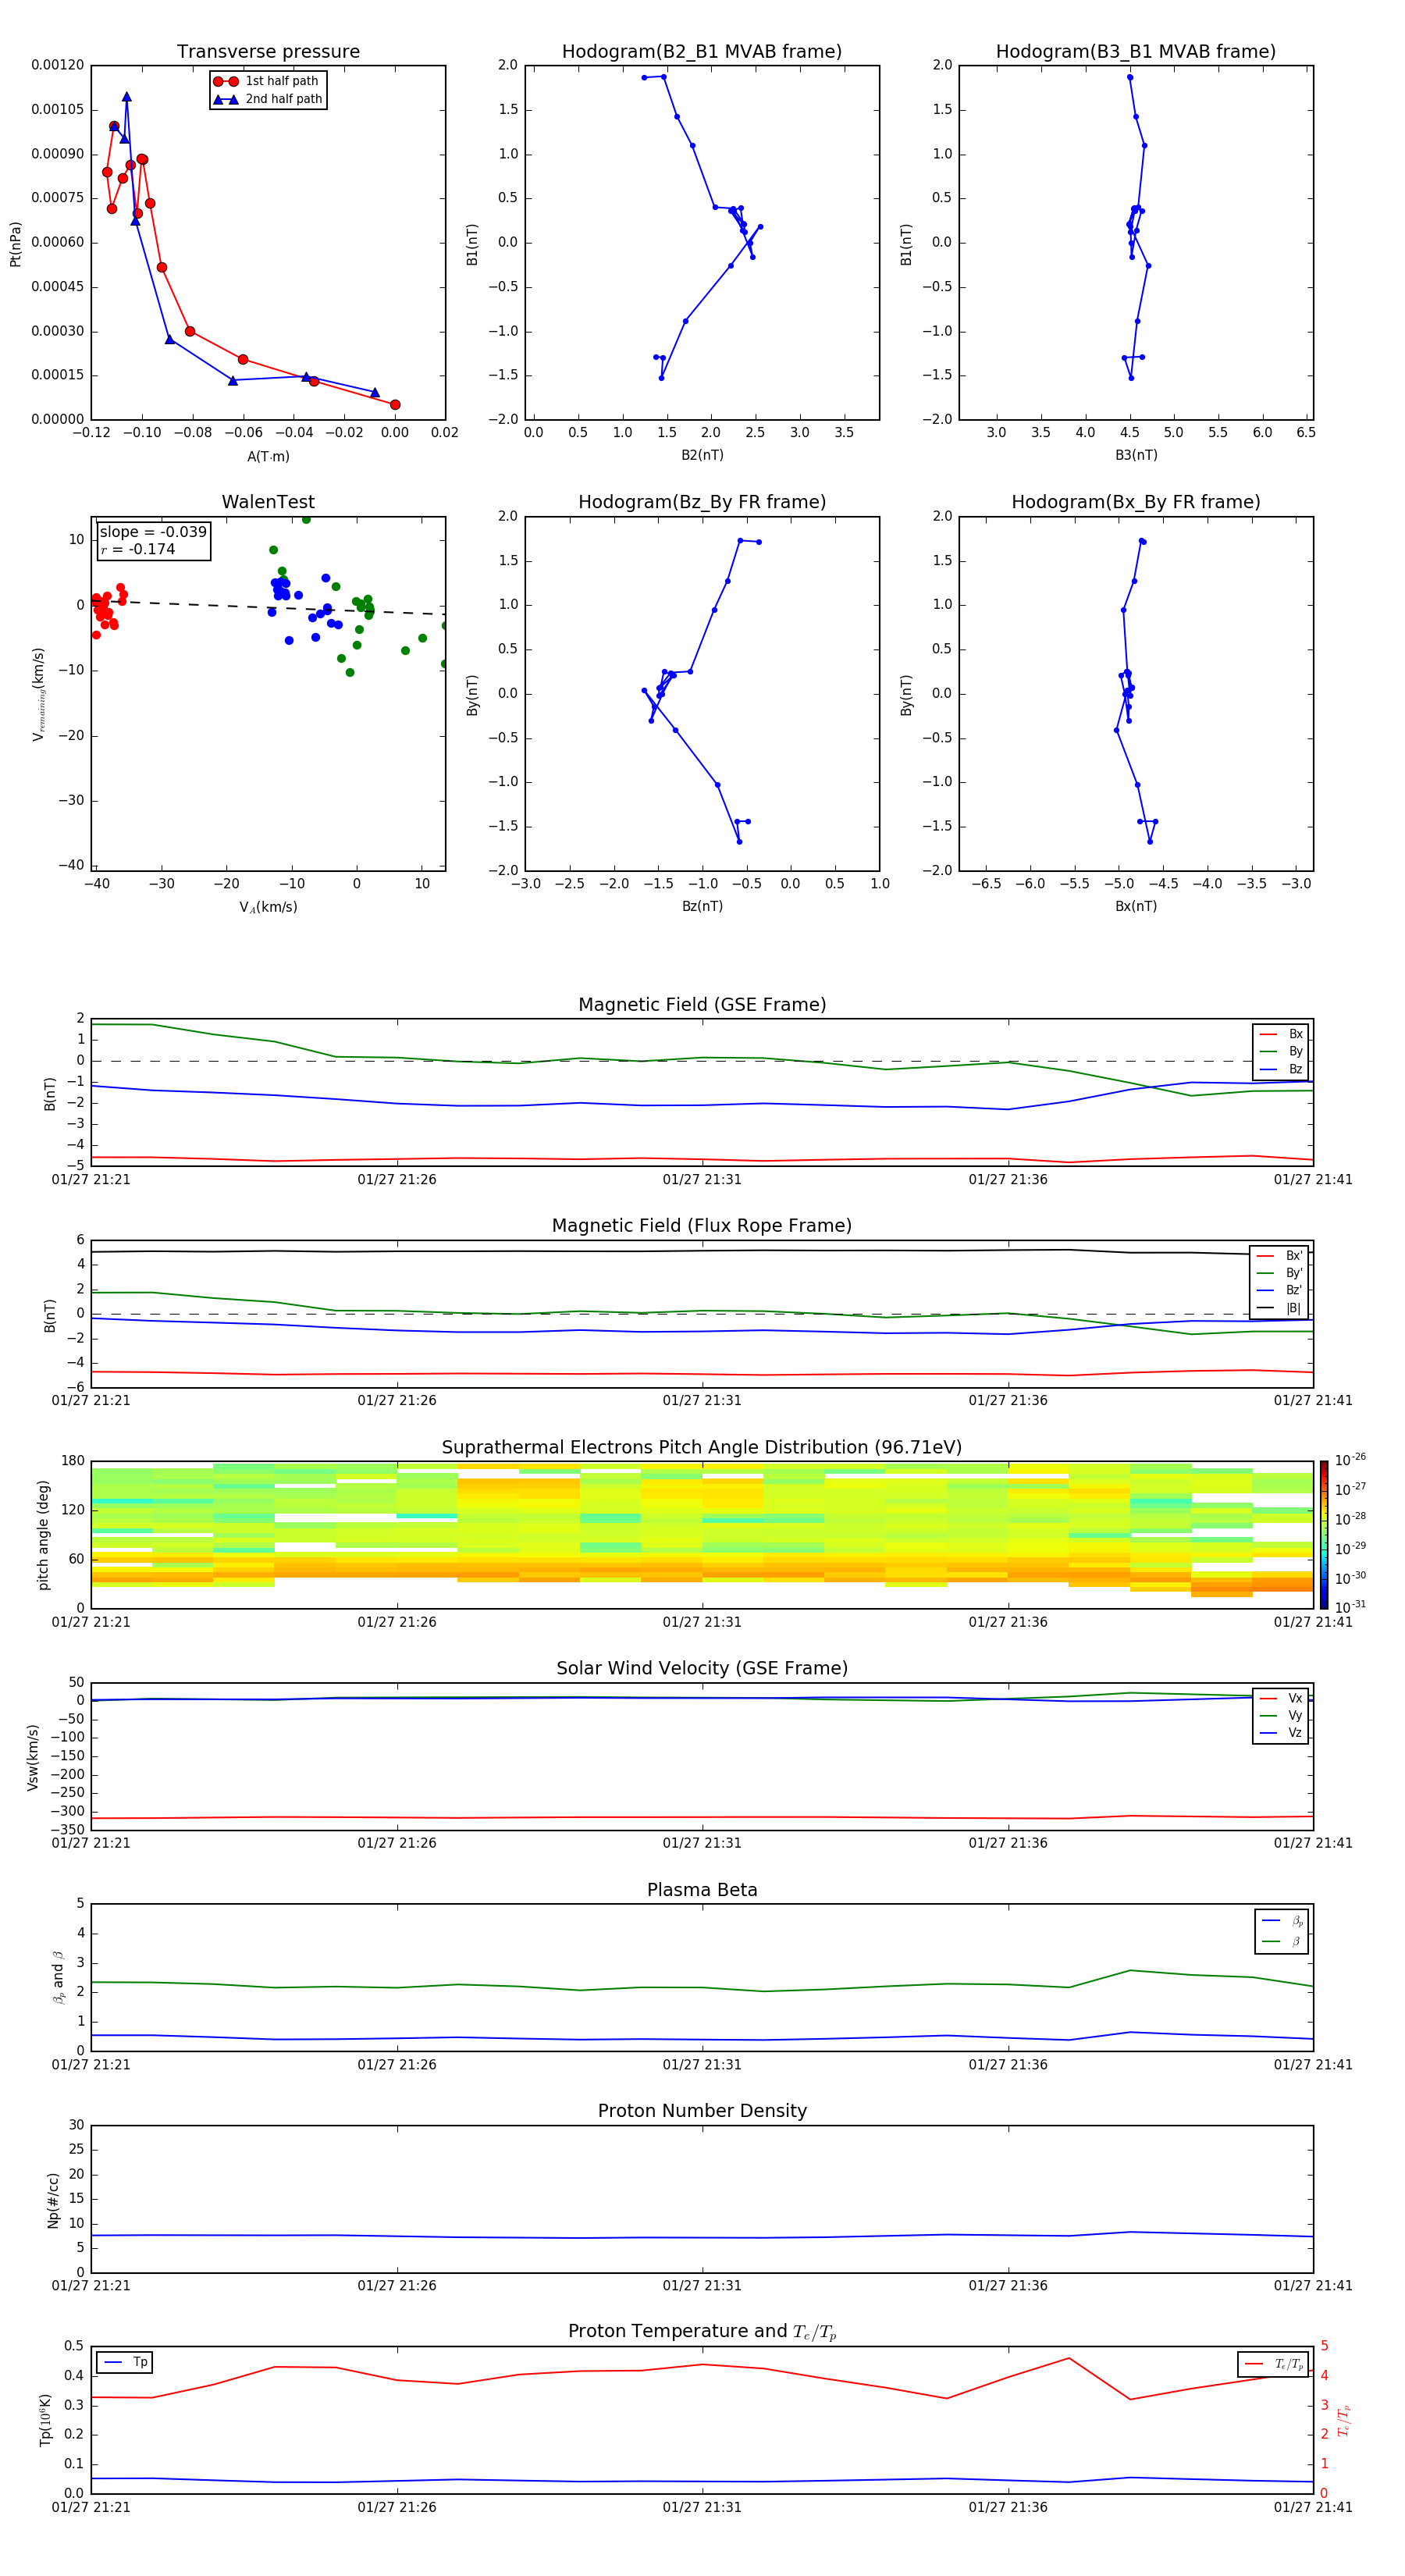Click "Bx'" legend entry in Flux Rope panel
Screen dimensions: 1405x2576
(x=1280, y=1256)
